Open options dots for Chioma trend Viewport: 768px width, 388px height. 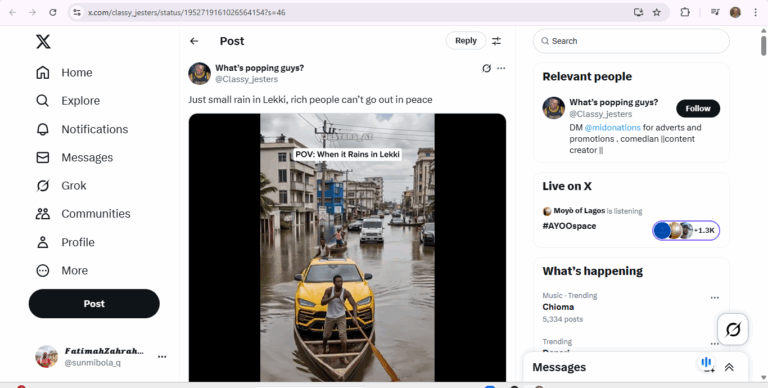coord(715,297)
